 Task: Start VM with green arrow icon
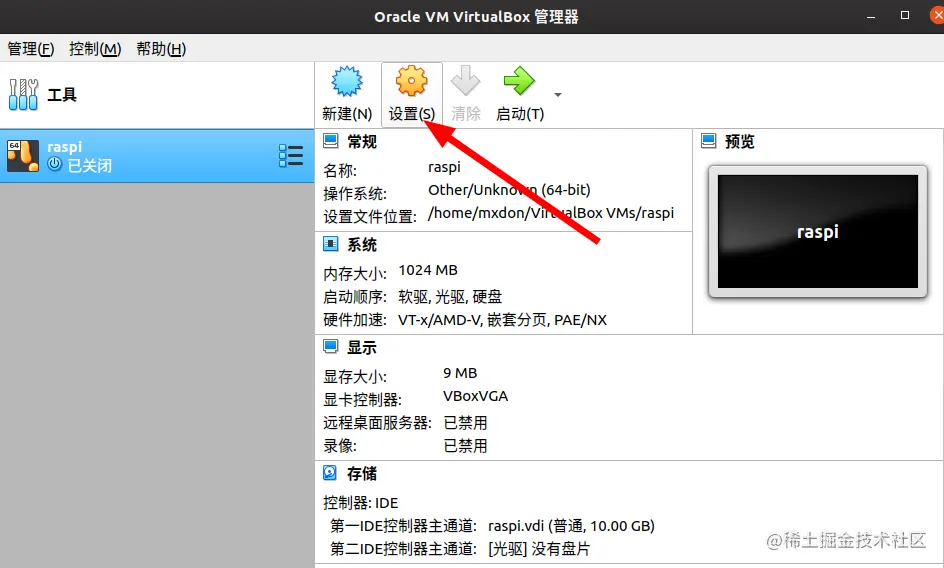pyautogui.click(x=519, y=81)
